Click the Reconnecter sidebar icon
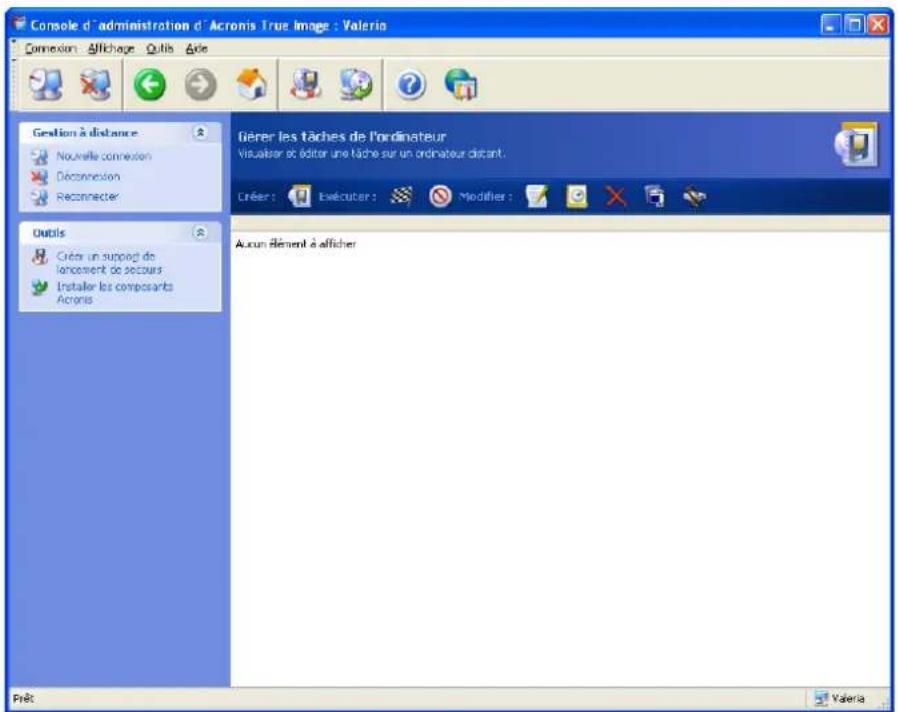 [40, 197]
